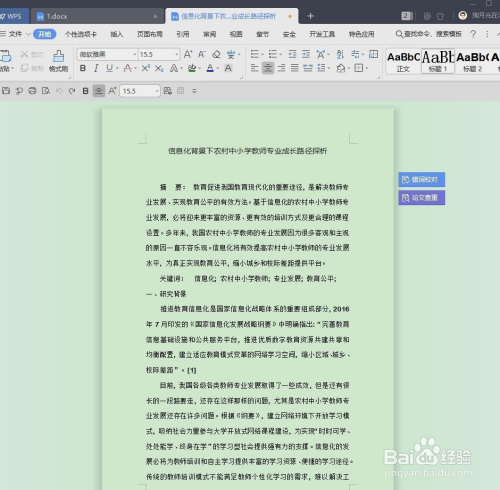Apply the 标题 1 style

click(438, 61)
